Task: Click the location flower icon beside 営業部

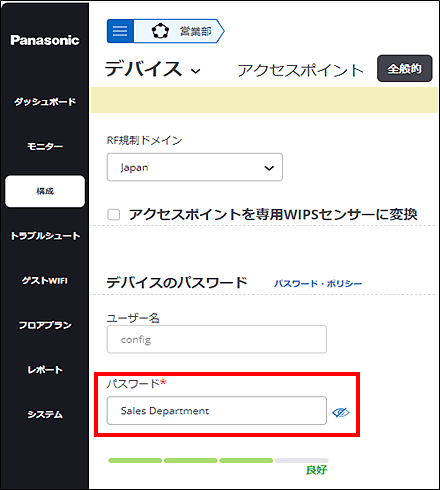Action: point(160,31)
